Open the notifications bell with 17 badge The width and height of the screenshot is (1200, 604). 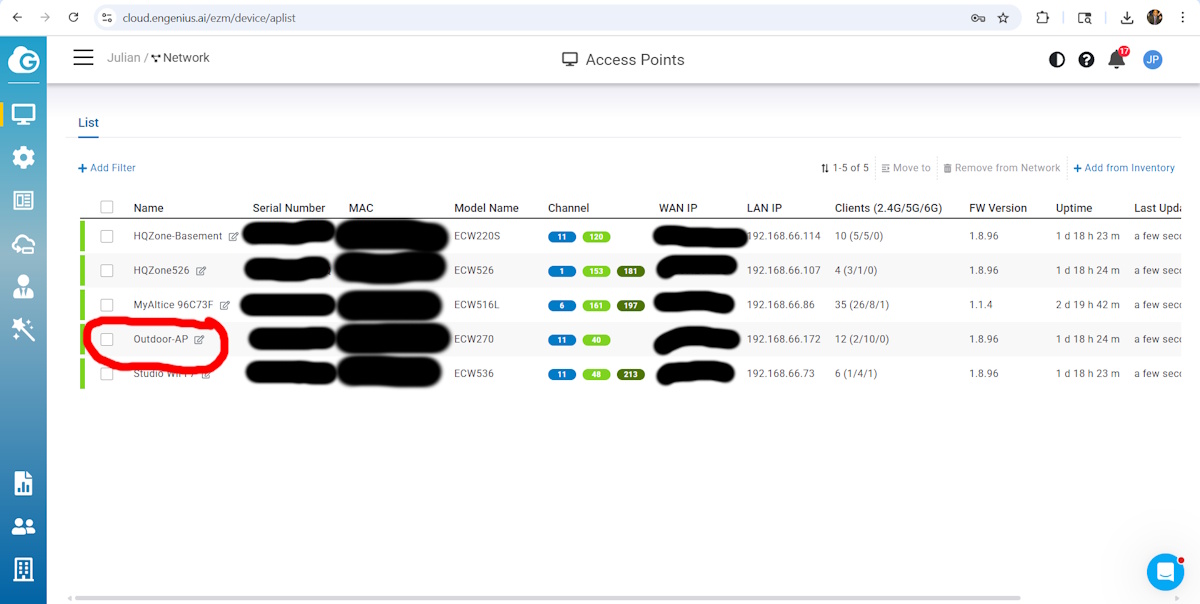[1117, 59]
